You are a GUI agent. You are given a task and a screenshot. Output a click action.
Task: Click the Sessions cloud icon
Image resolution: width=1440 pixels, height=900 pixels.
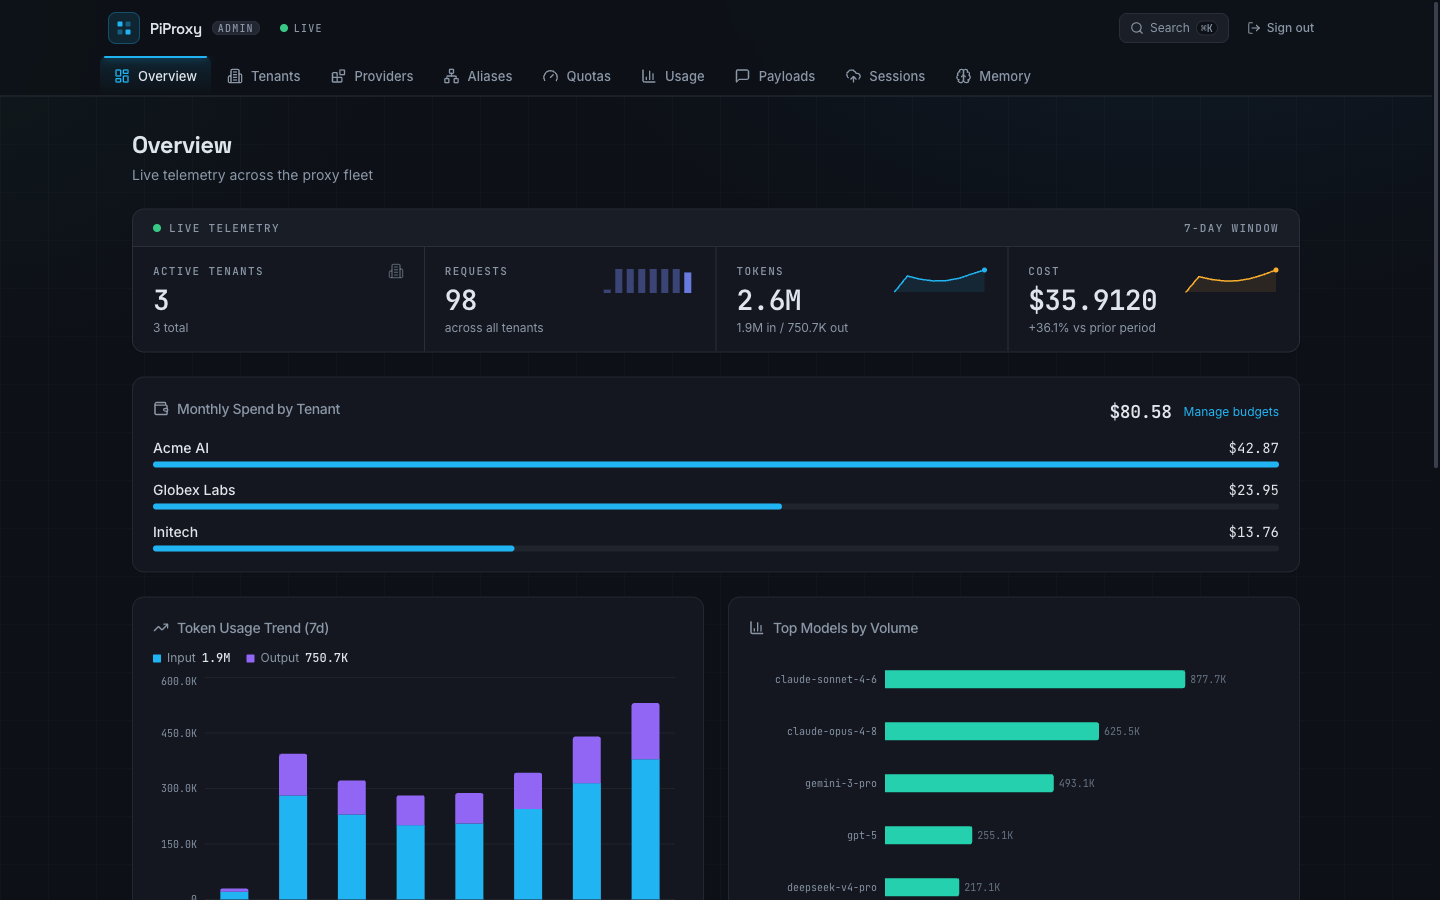(x=853, y=76)
